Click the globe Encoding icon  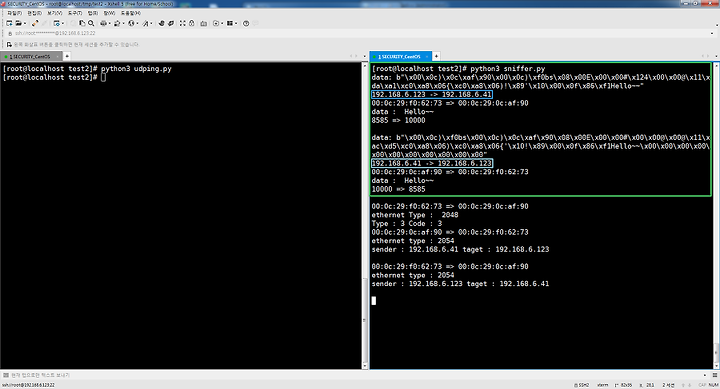[131, 23]
